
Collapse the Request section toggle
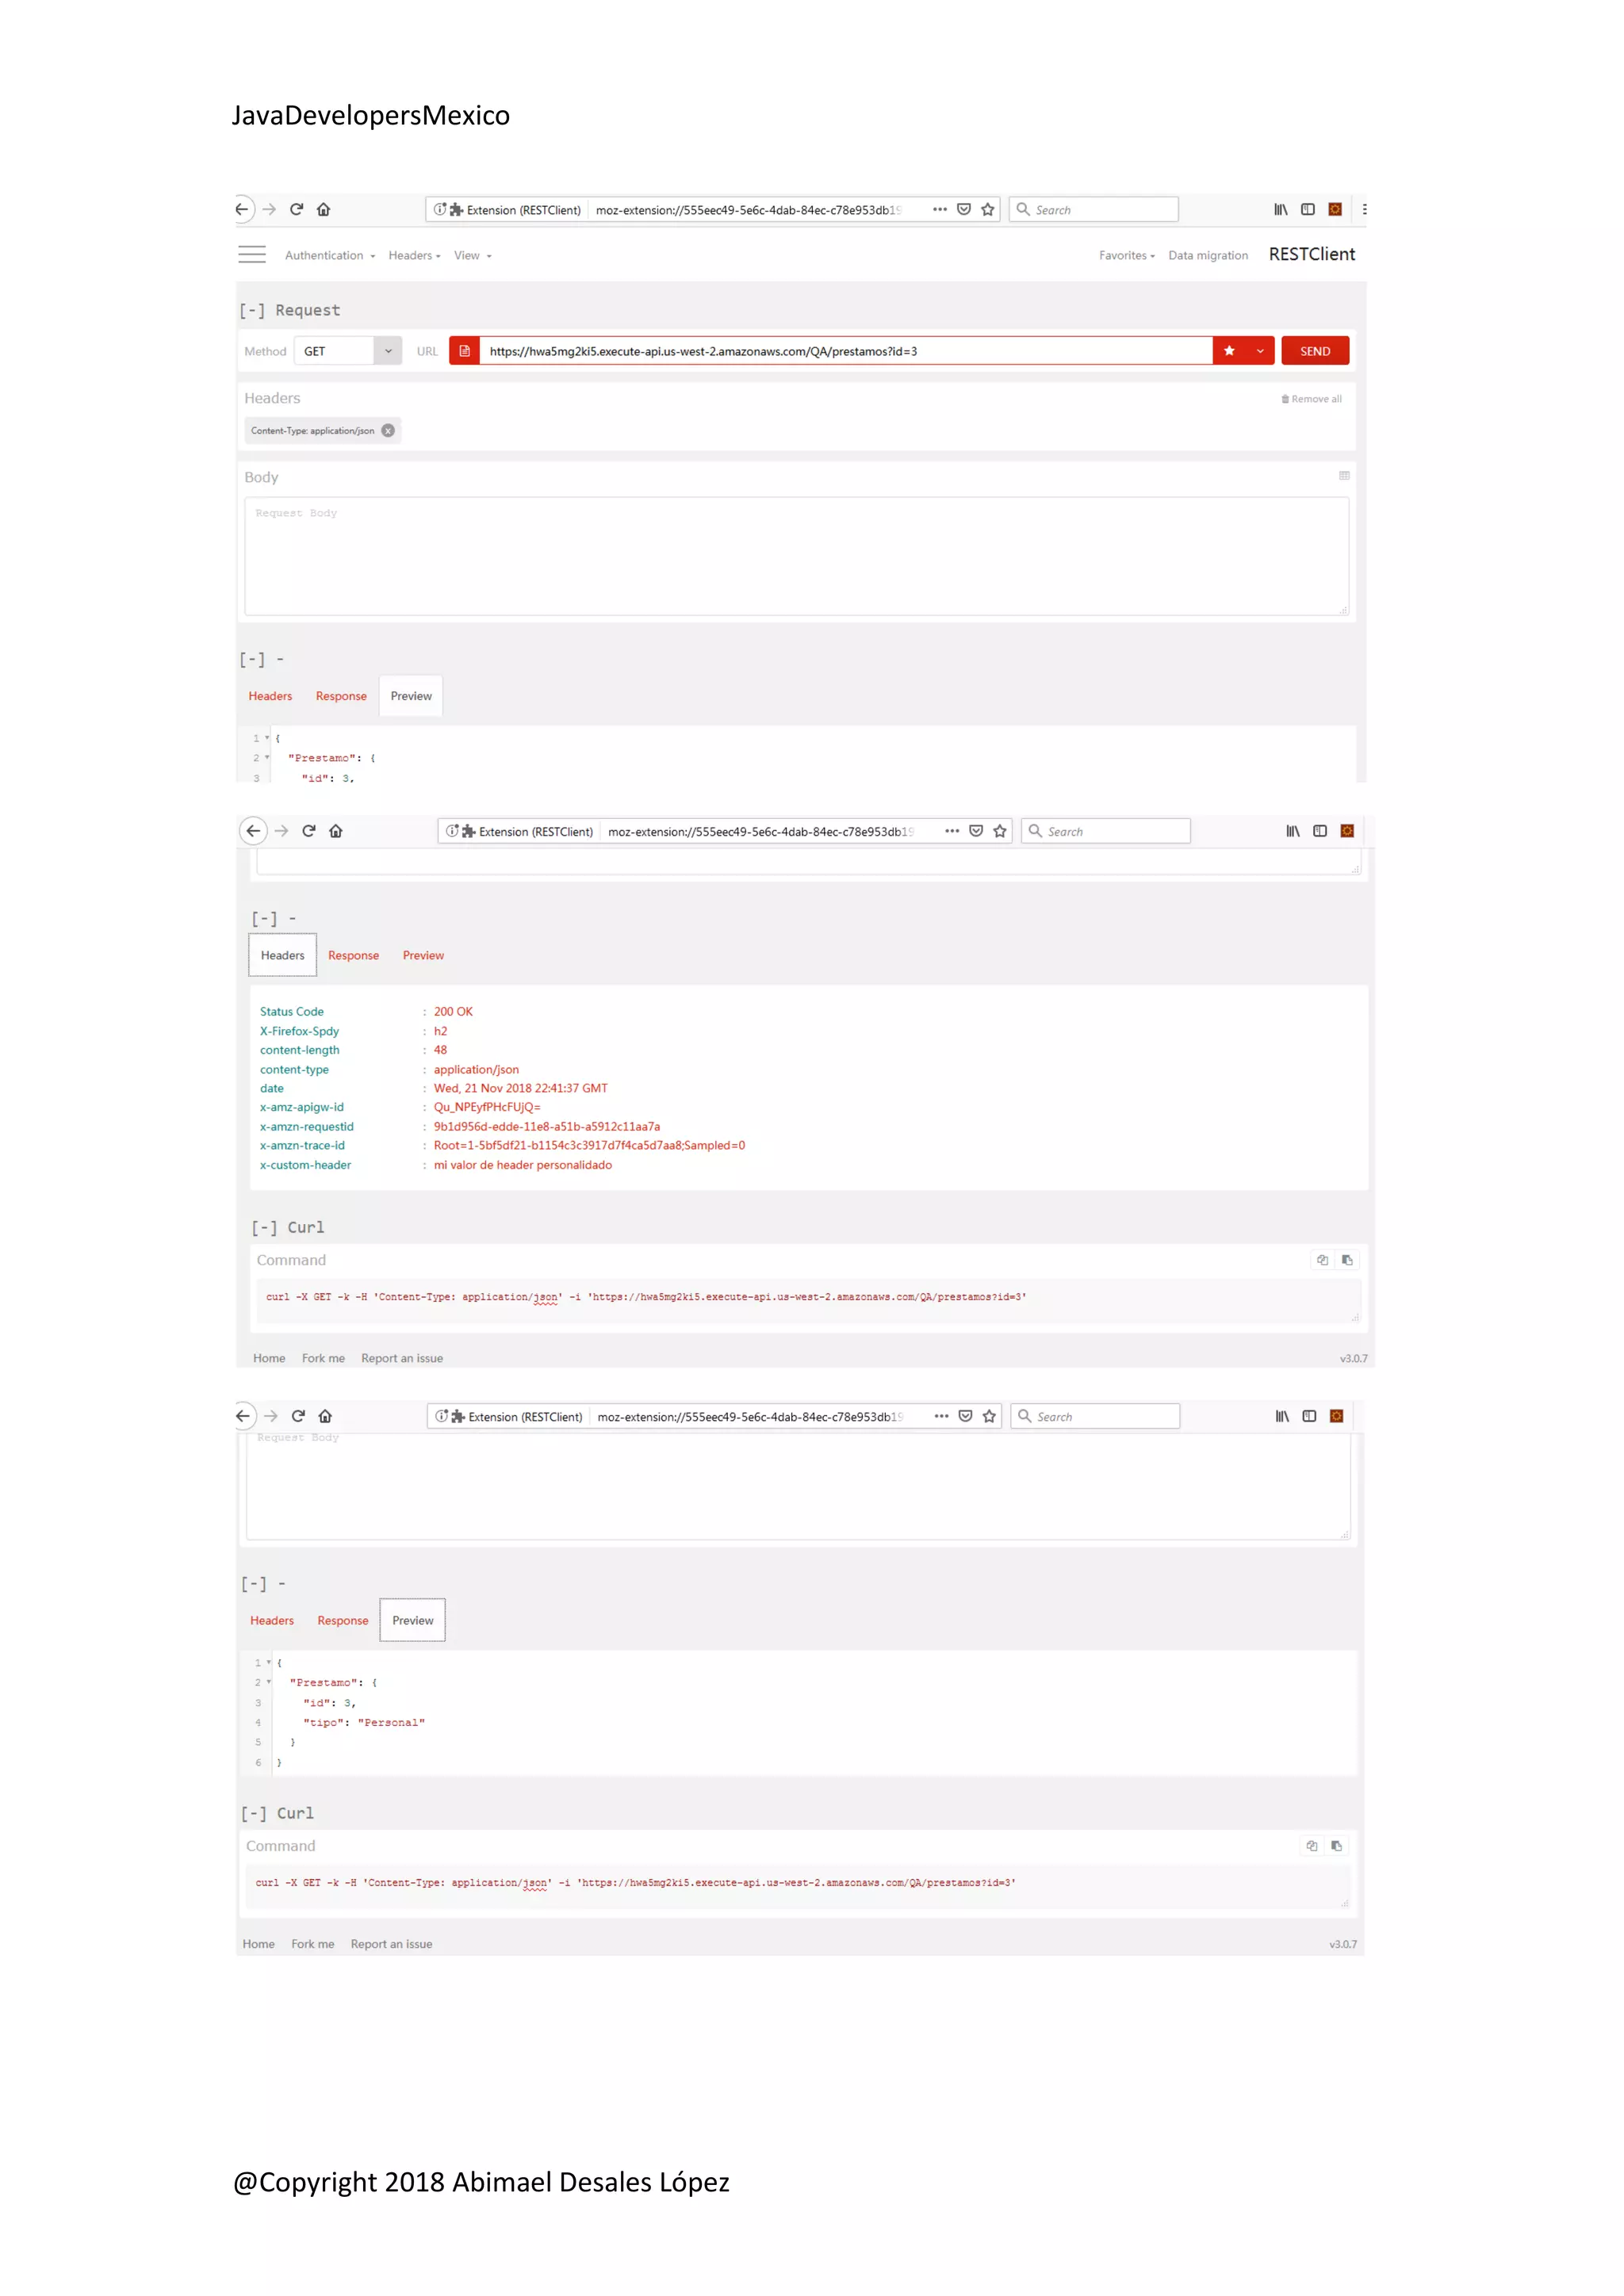coord(252,311)
